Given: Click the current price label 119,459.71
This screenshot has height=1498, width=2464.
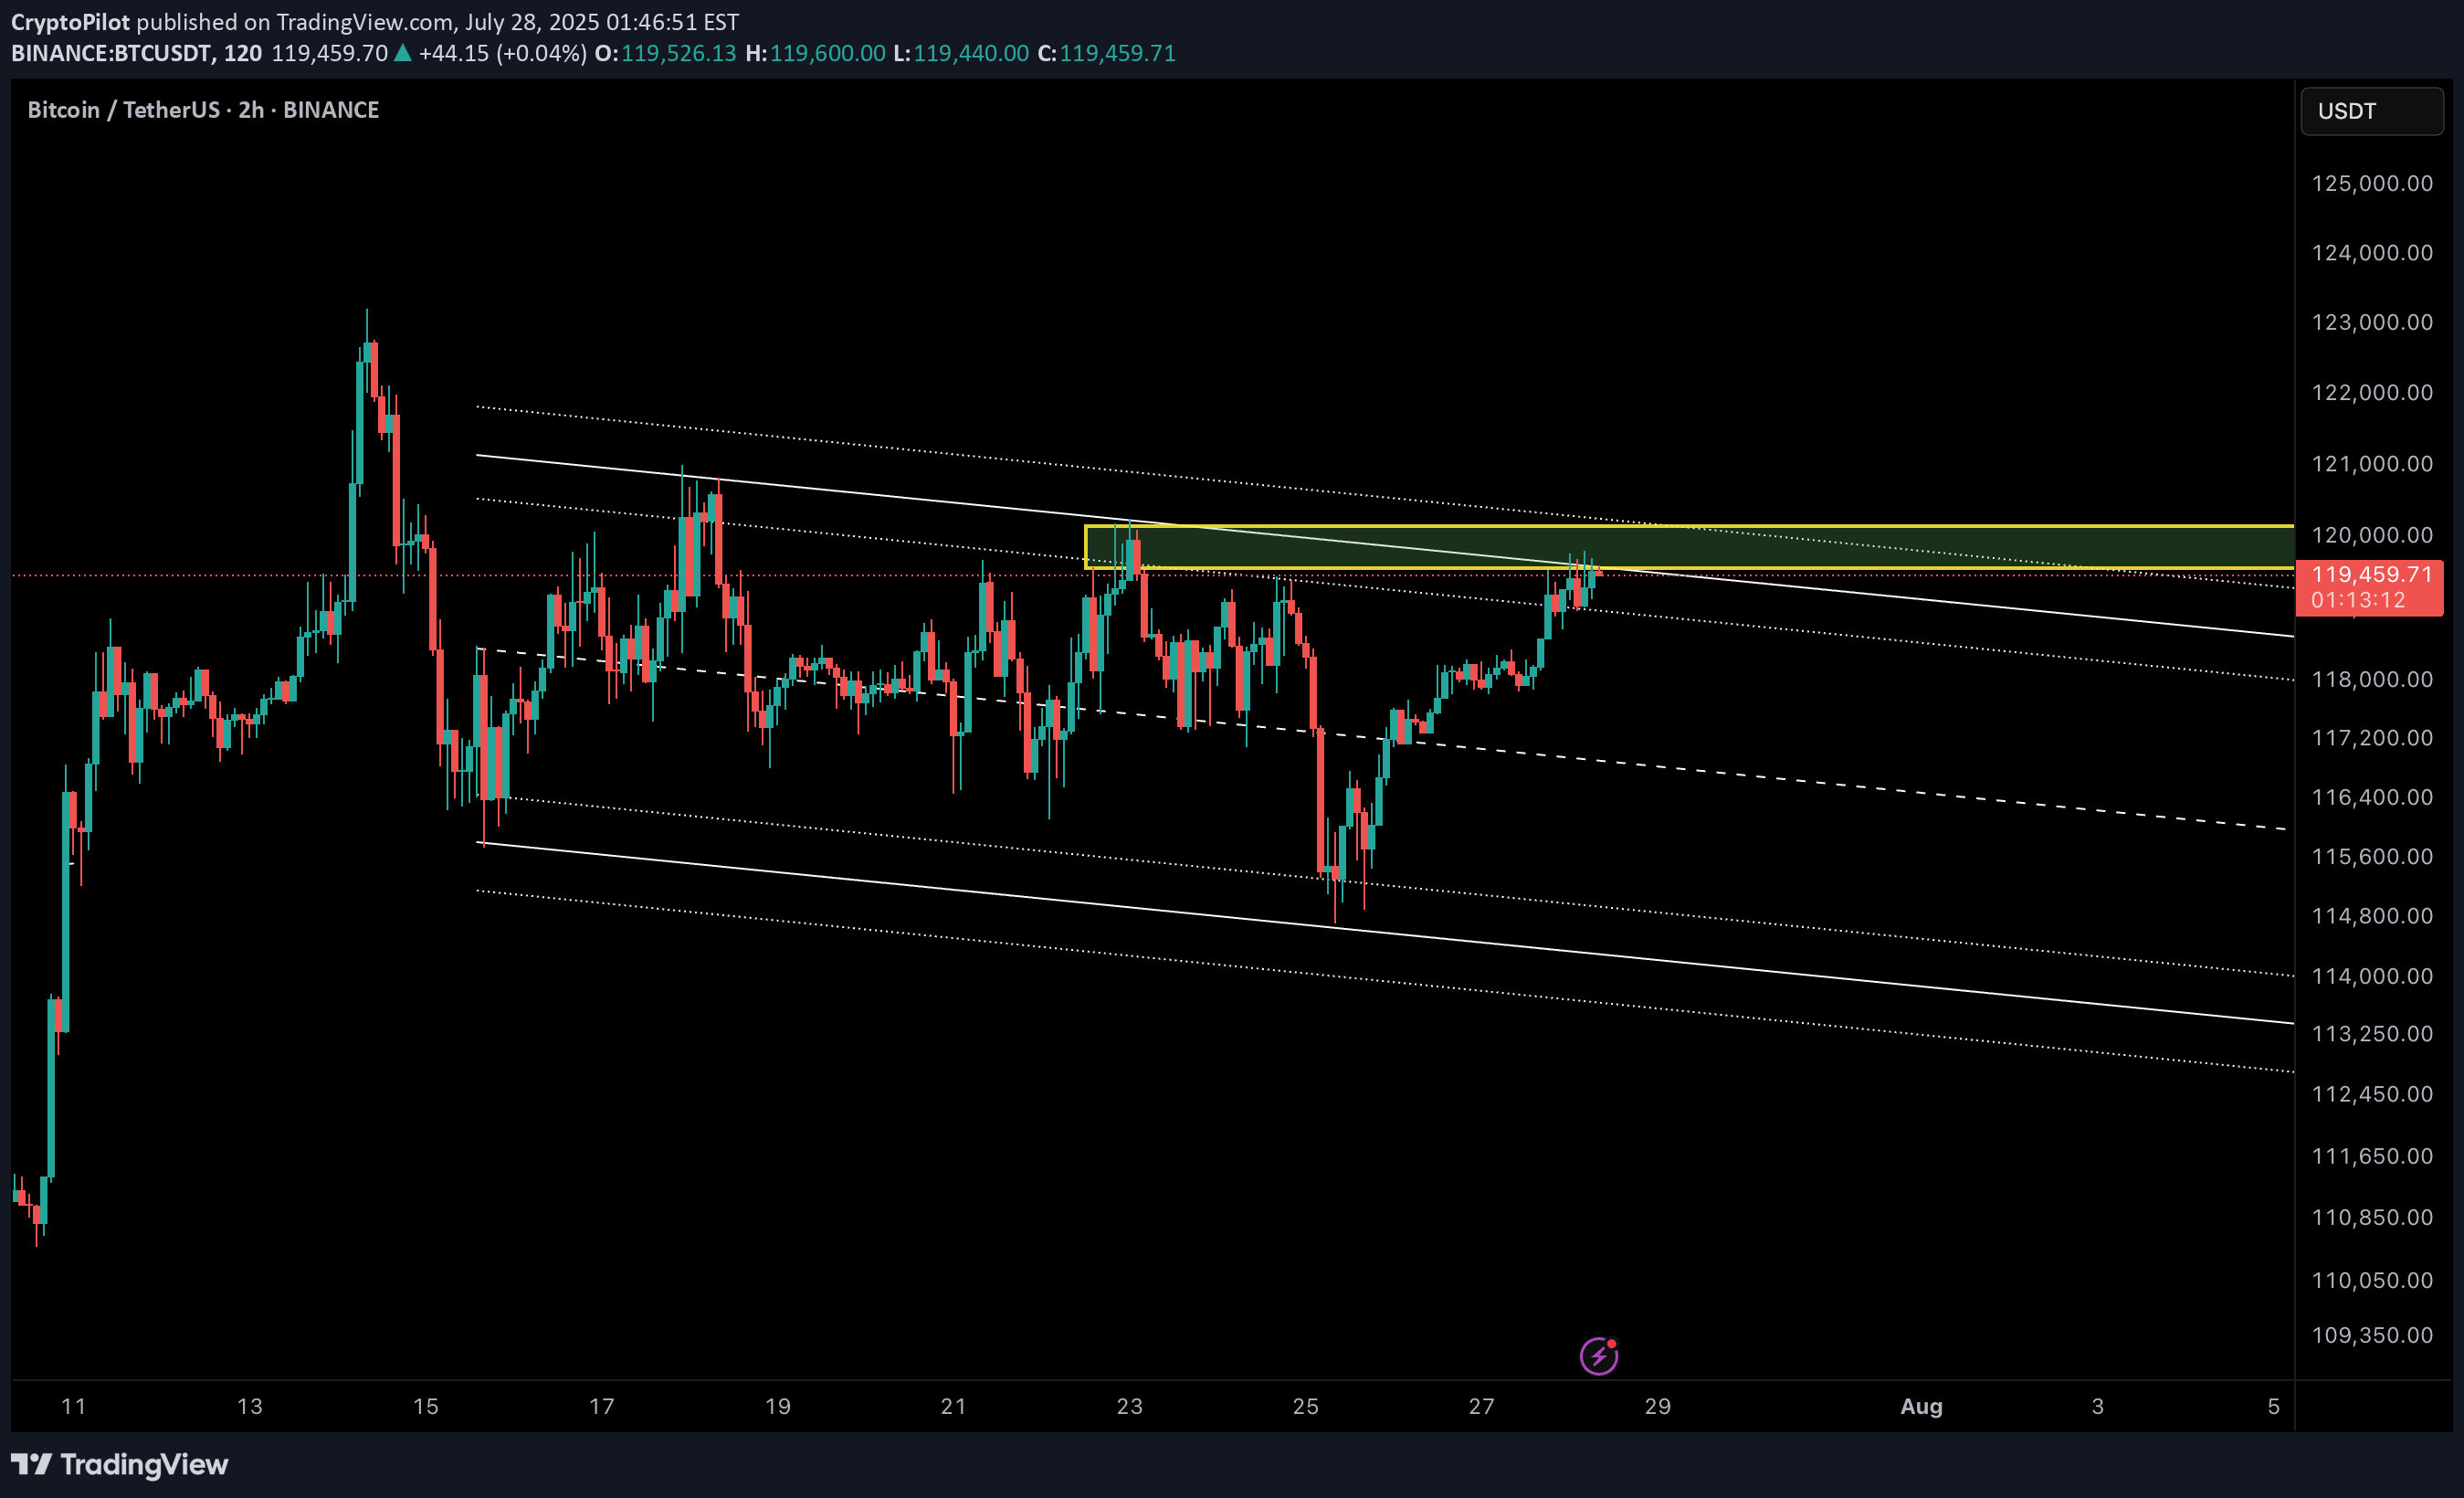Looking at the screenshot, I should (2371, 574).
